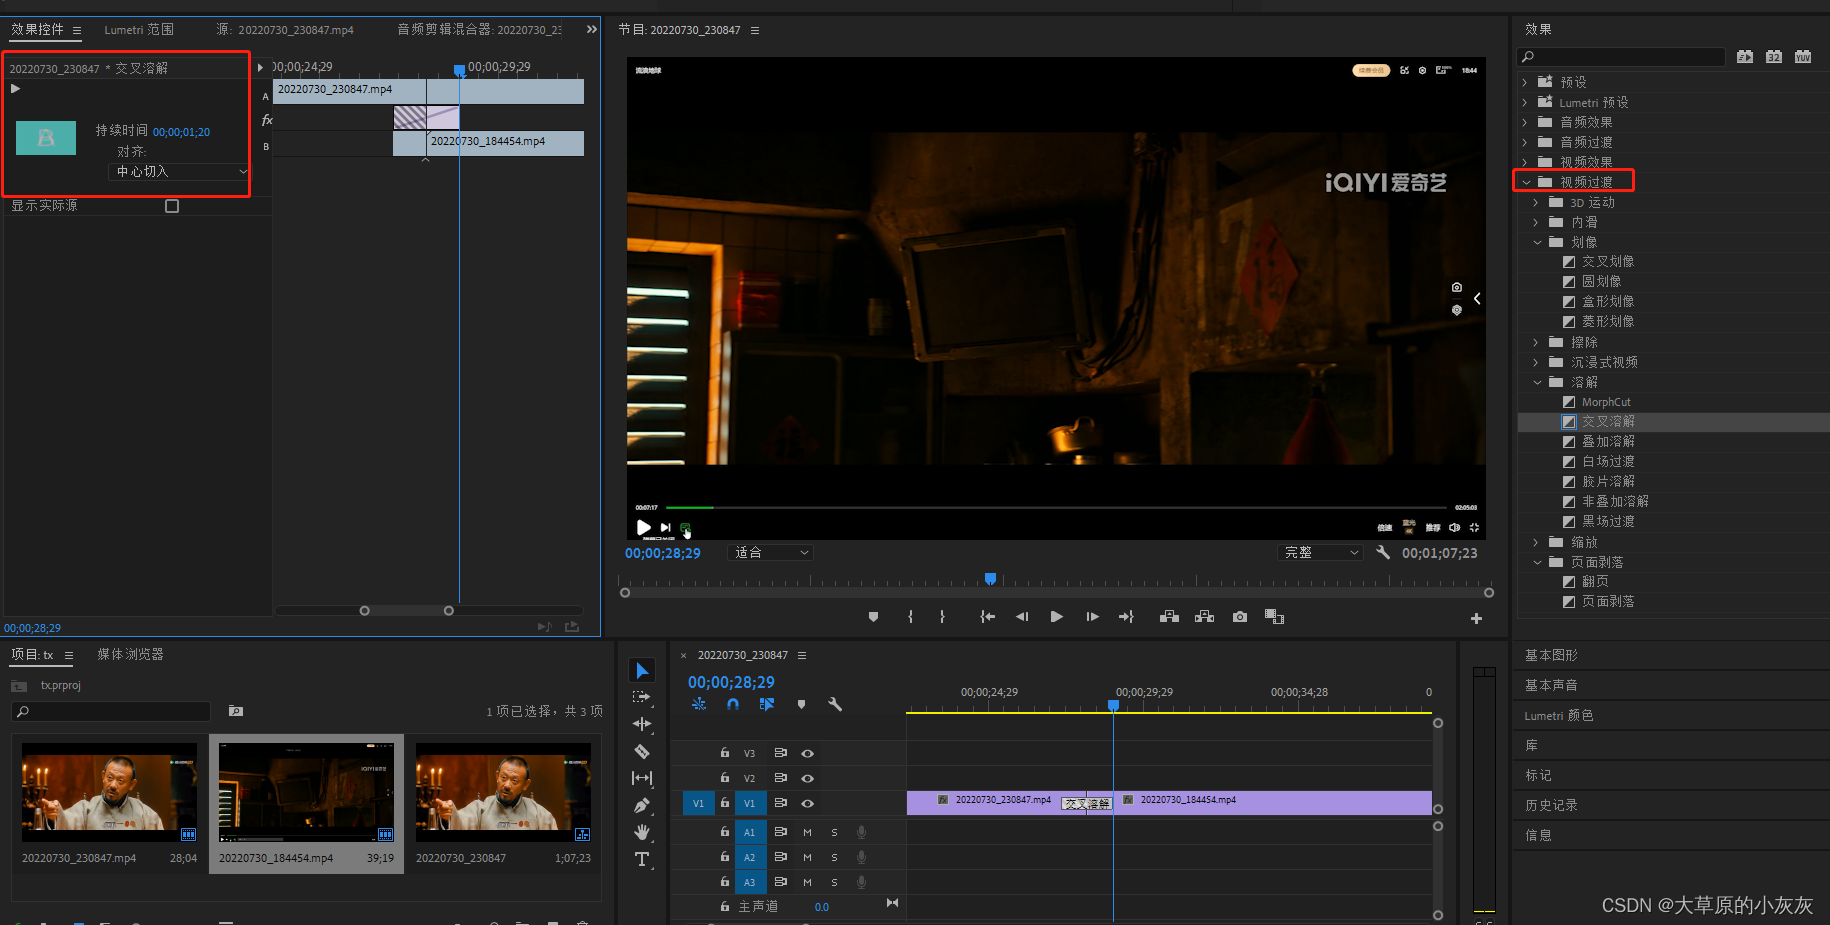Click the program monitor playhead marker
The height and width of the screenshot is (925, 1830).
pos(990,579)
